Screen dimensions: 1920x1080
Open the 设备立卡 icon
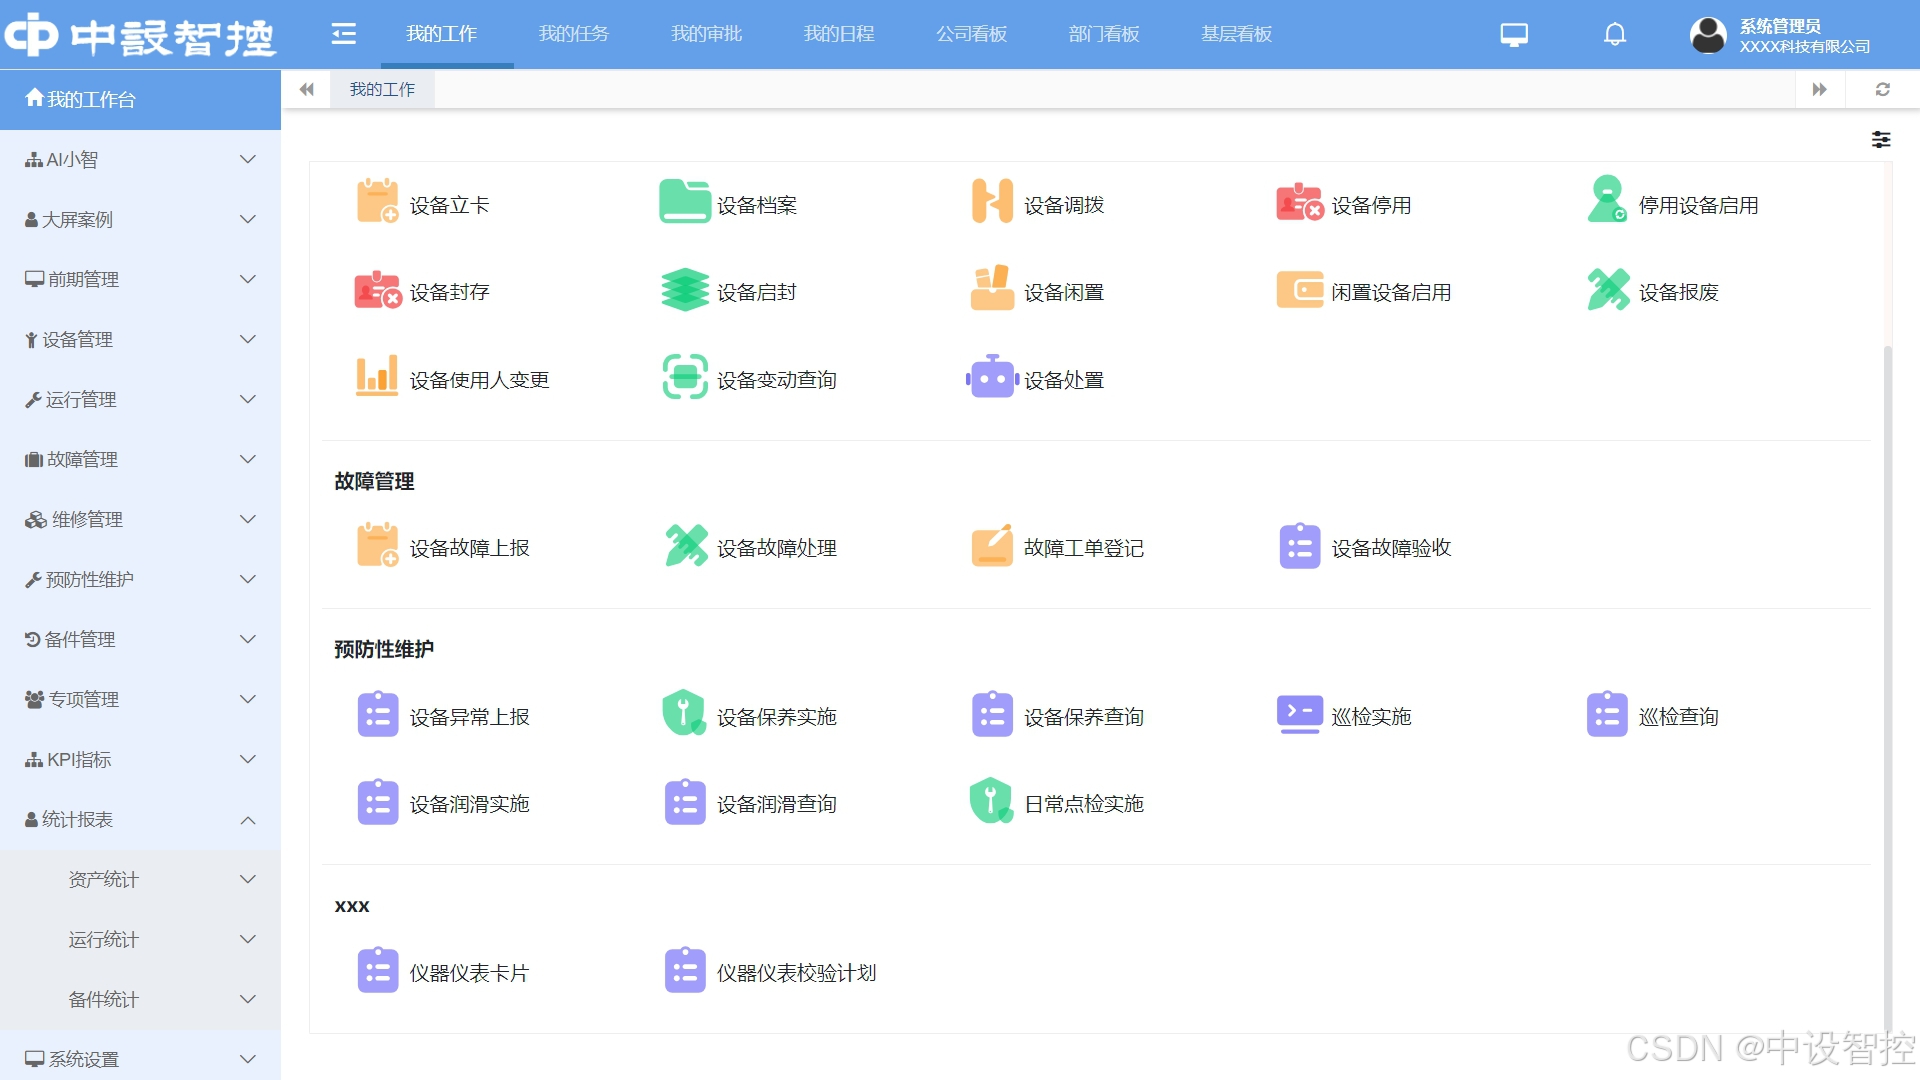(377, 201)
